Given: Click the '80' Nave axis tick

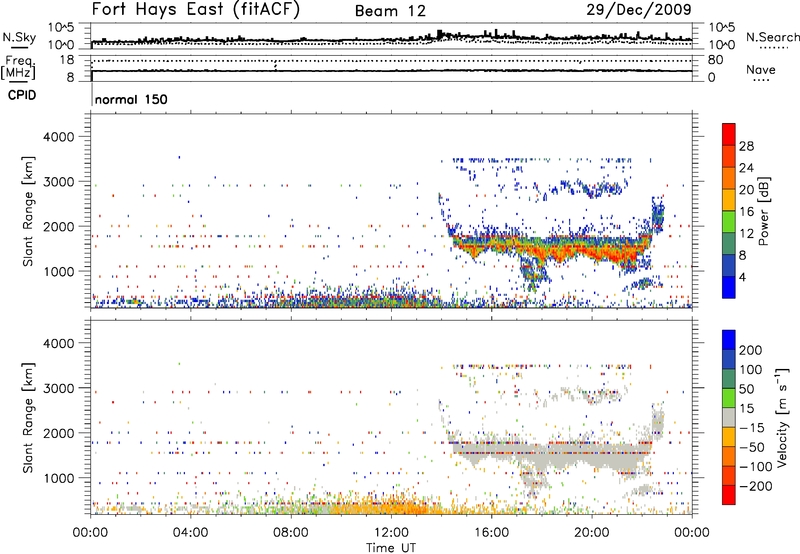Looking at the screenshot, I should point(715,60).
